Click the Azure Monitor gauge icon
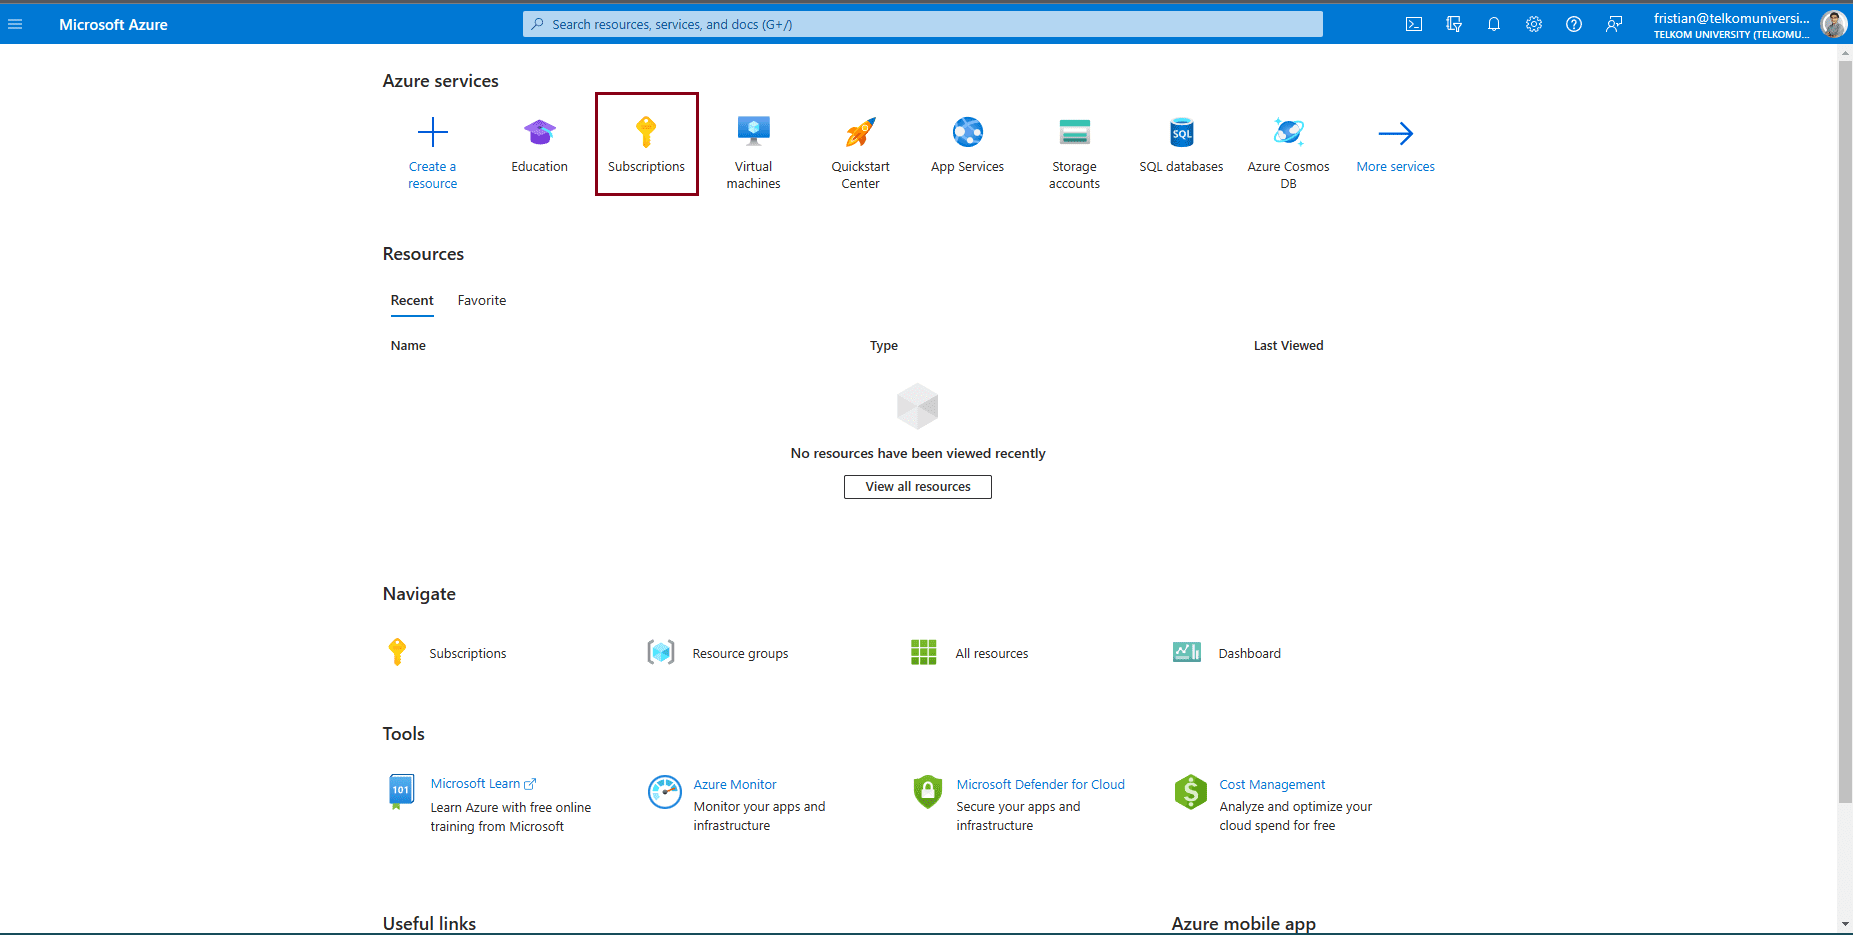The height and width of the screenshot is (935, 1853). coord(665,792)
